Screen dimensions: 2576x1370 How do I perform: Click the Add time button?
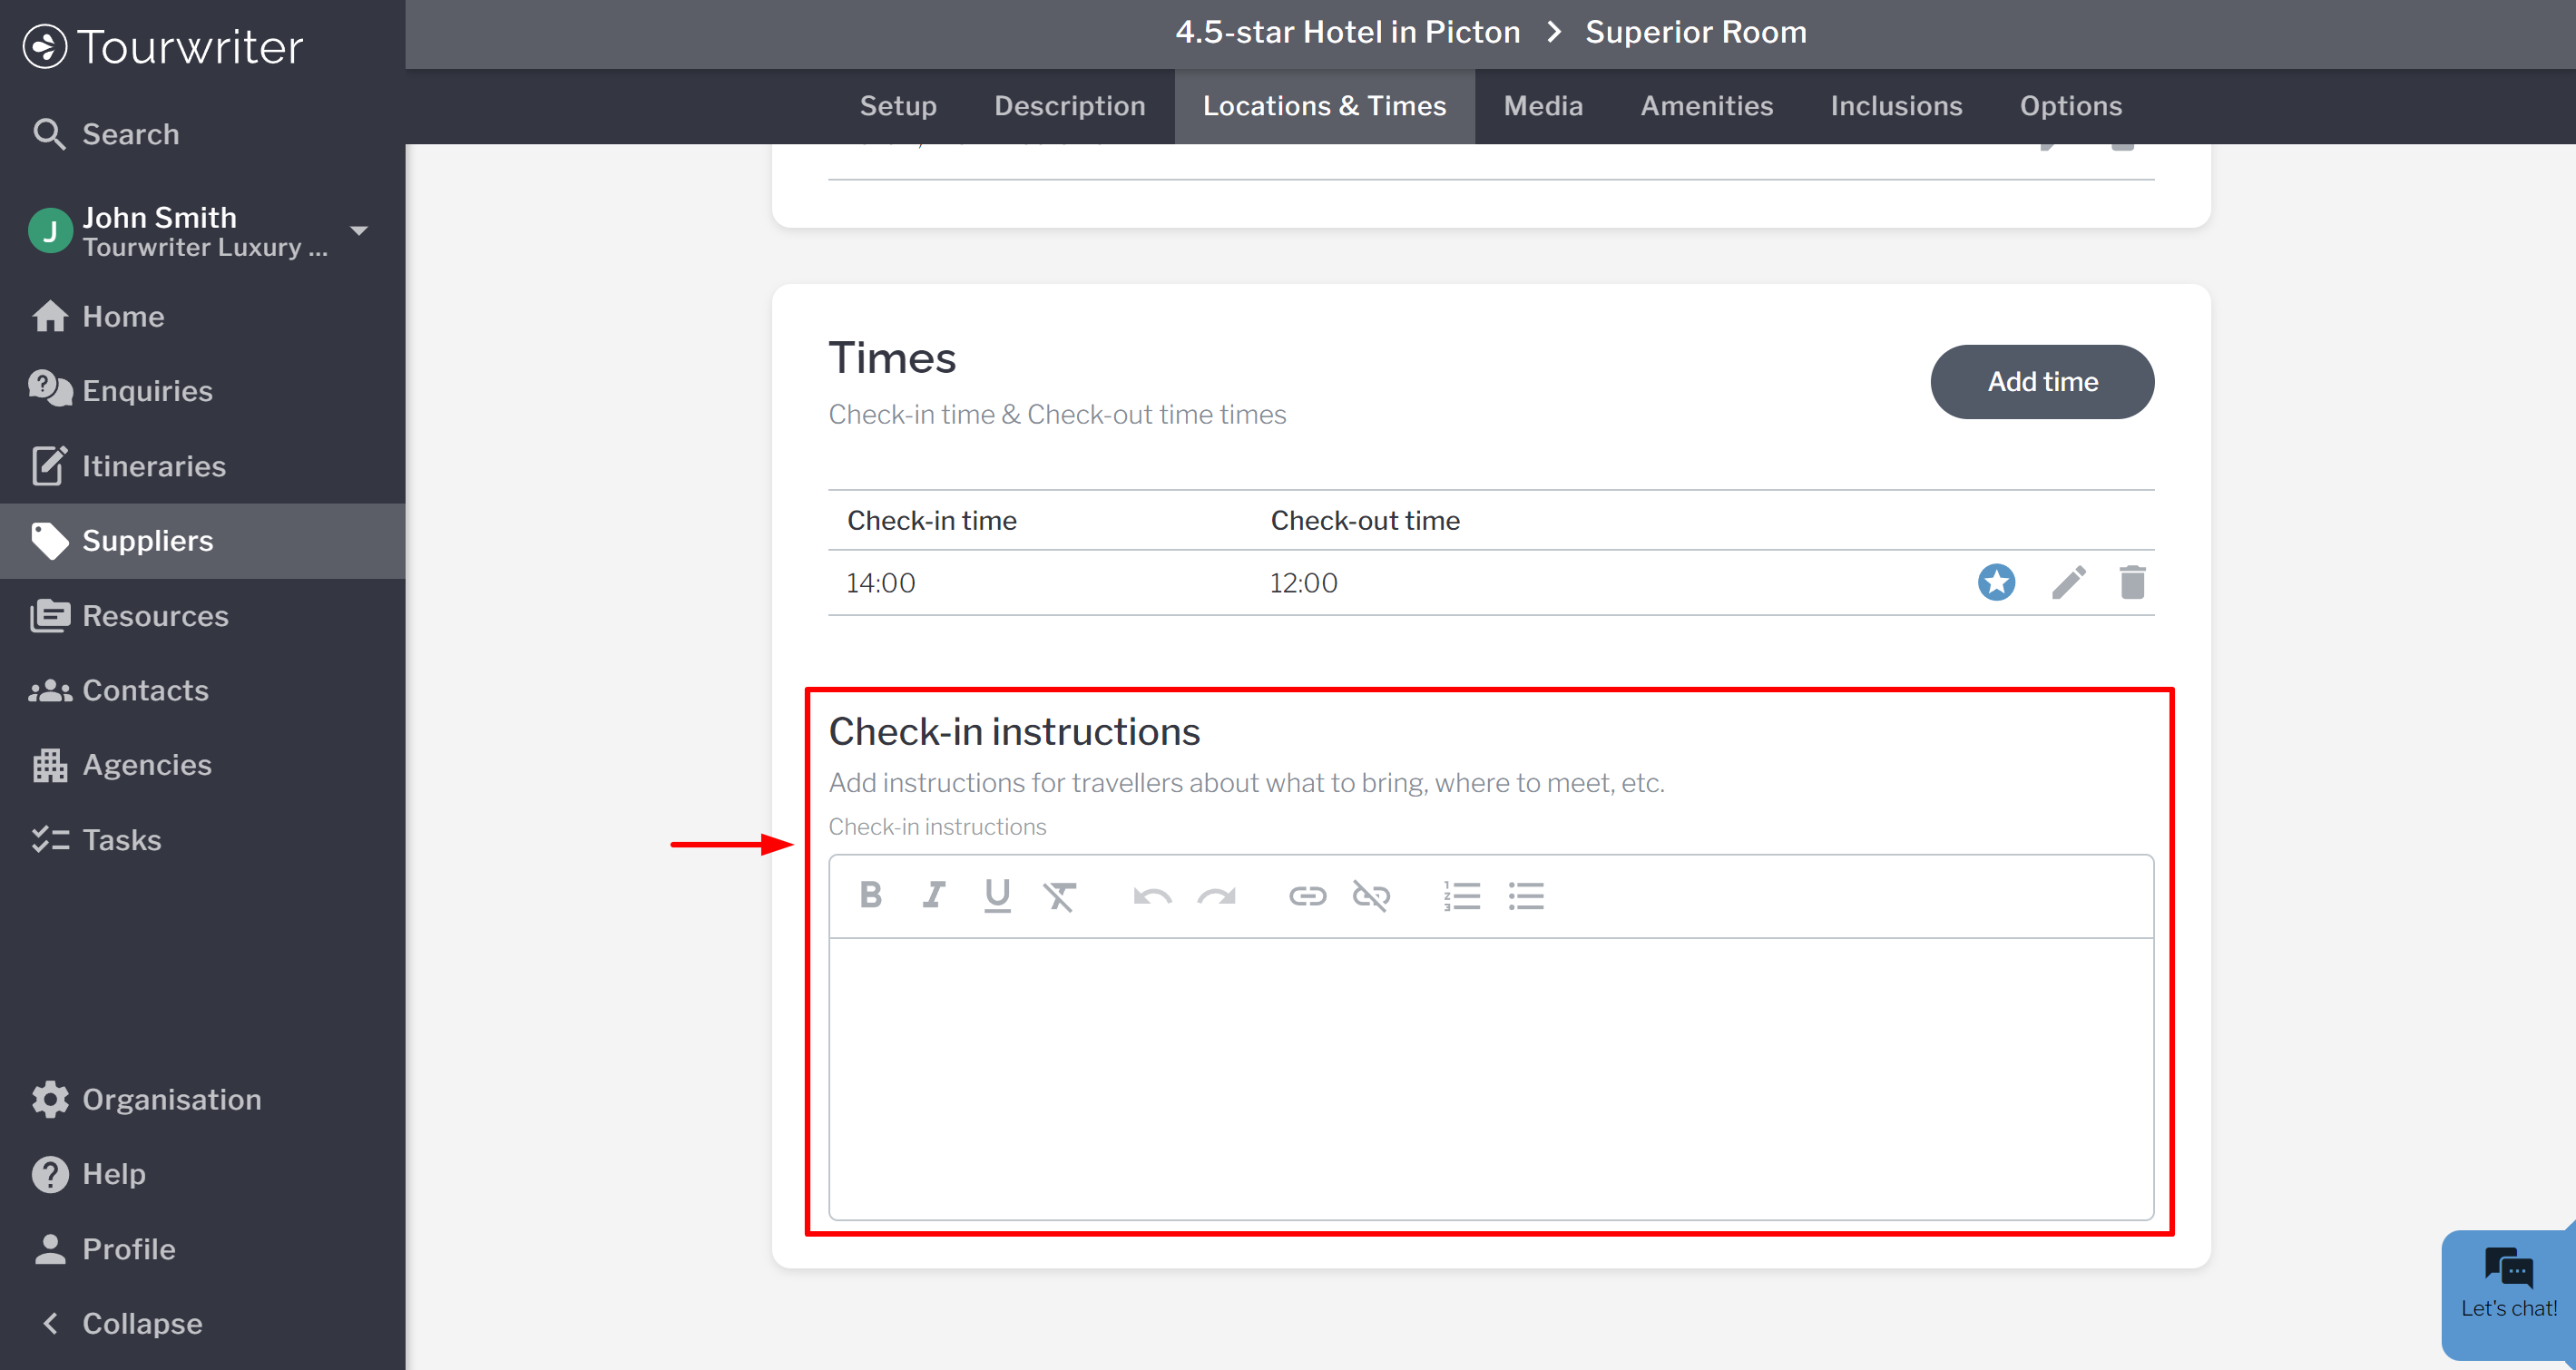(2042, 382)
